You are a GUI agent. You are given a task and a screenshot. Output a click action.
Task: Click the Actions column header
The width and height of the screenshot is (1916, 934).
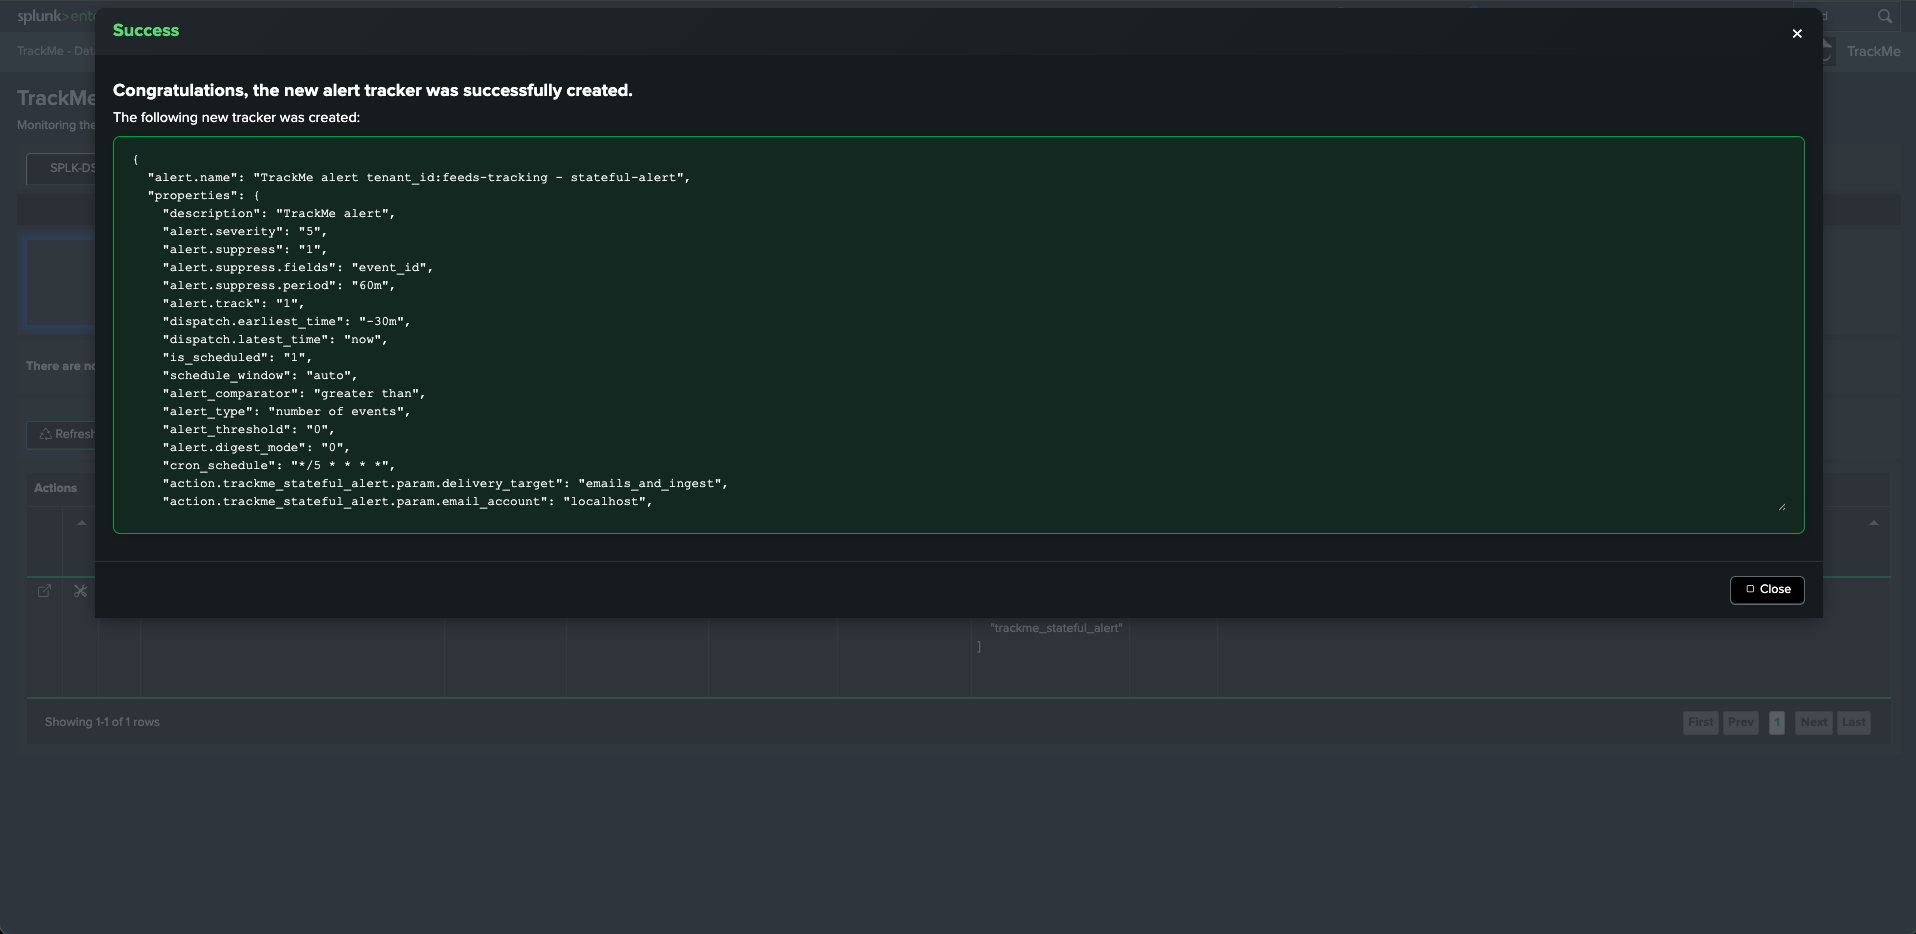(55, 488)
